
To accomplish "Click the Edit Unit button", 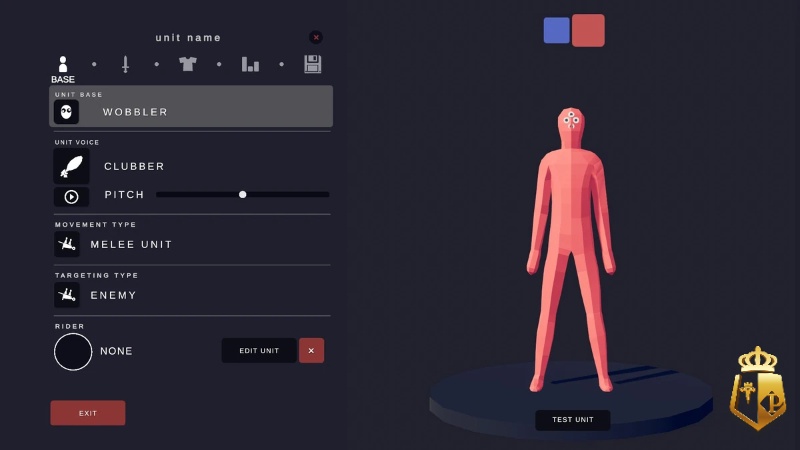I will (x=259, y=351).
